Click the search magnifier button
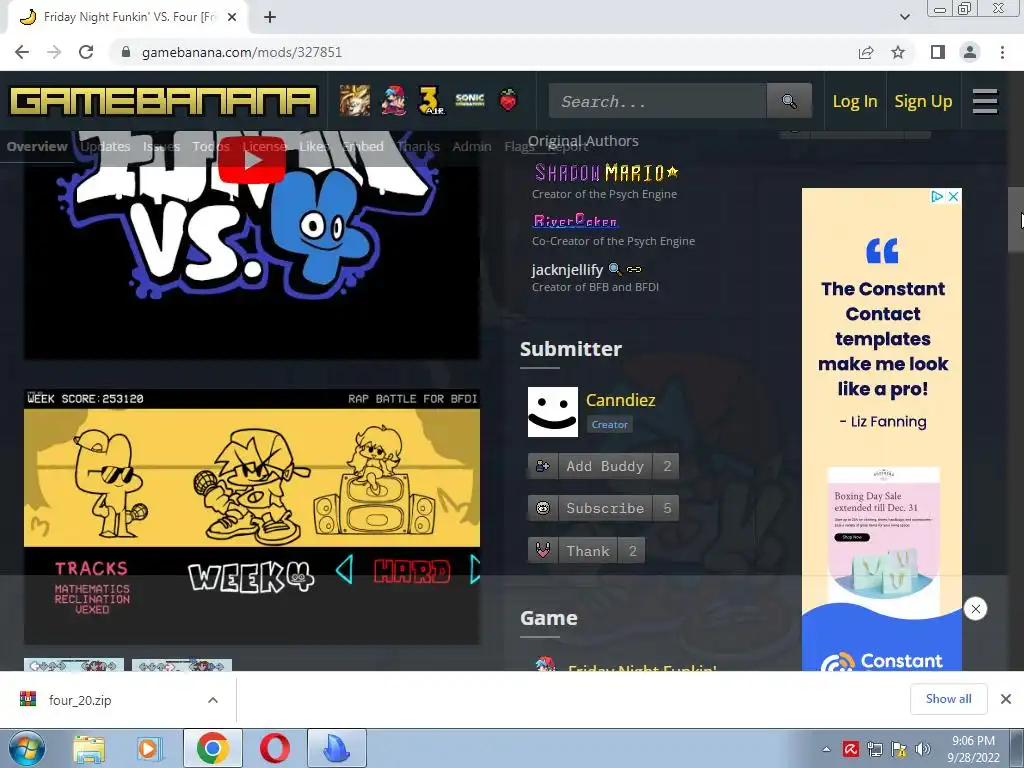Image resolution: width=1024 pixels, height=768 pixels. click(789, 101)
